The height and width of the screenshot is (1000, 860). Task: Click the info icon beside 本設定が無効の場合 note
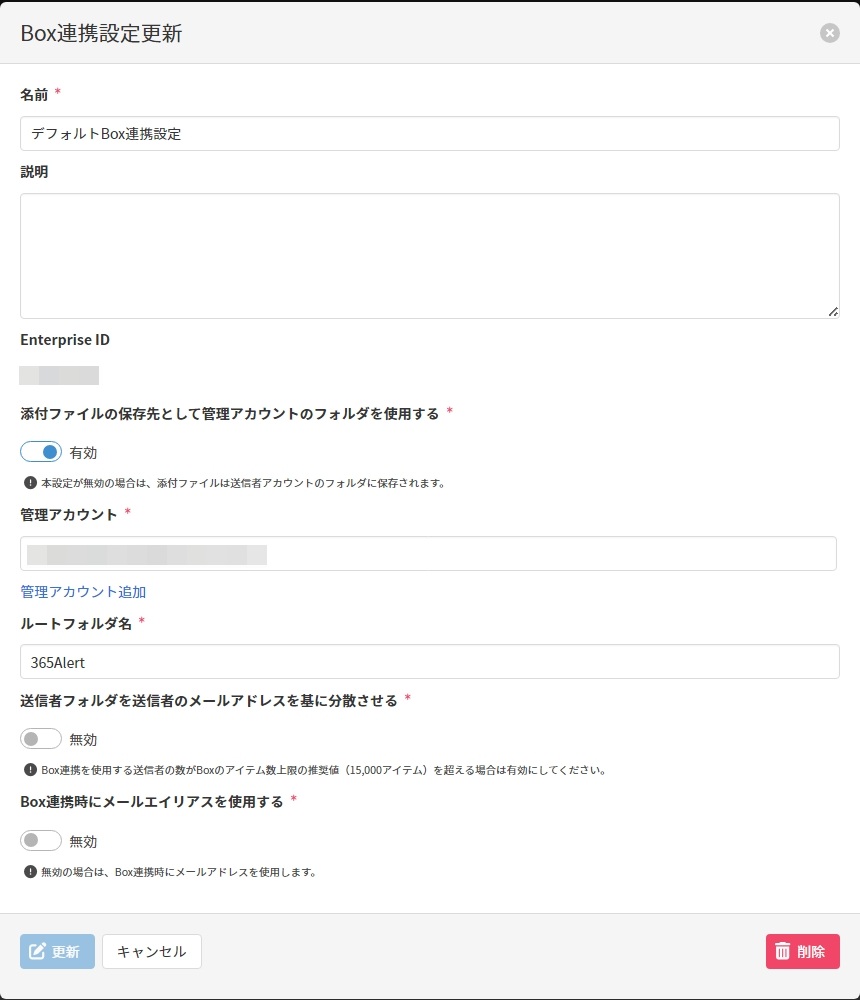click(30, 483)
